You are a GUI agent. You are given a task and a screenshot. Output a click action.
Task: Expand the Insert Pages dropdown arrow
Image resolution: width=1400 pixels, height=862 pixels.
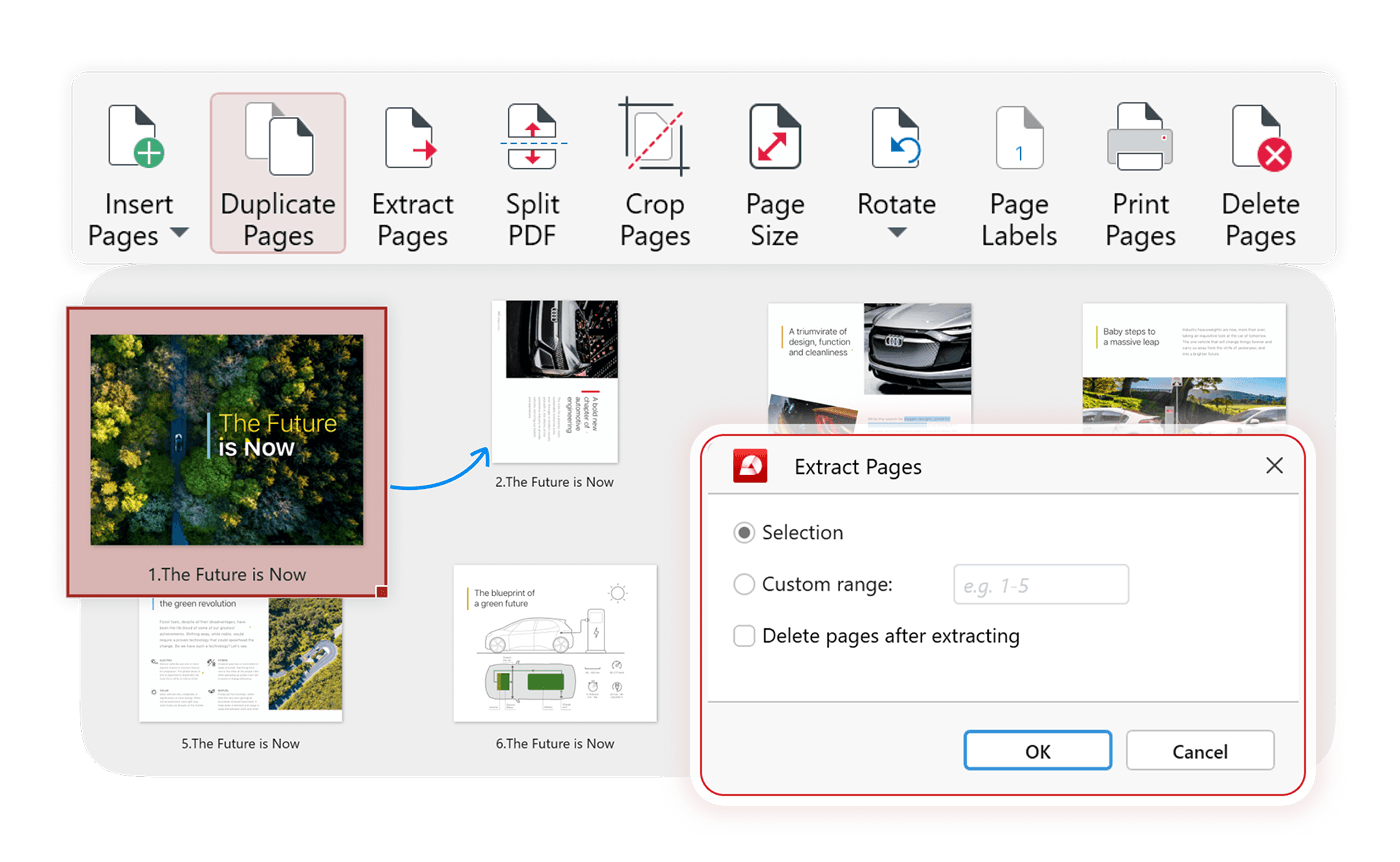[179, 234]
